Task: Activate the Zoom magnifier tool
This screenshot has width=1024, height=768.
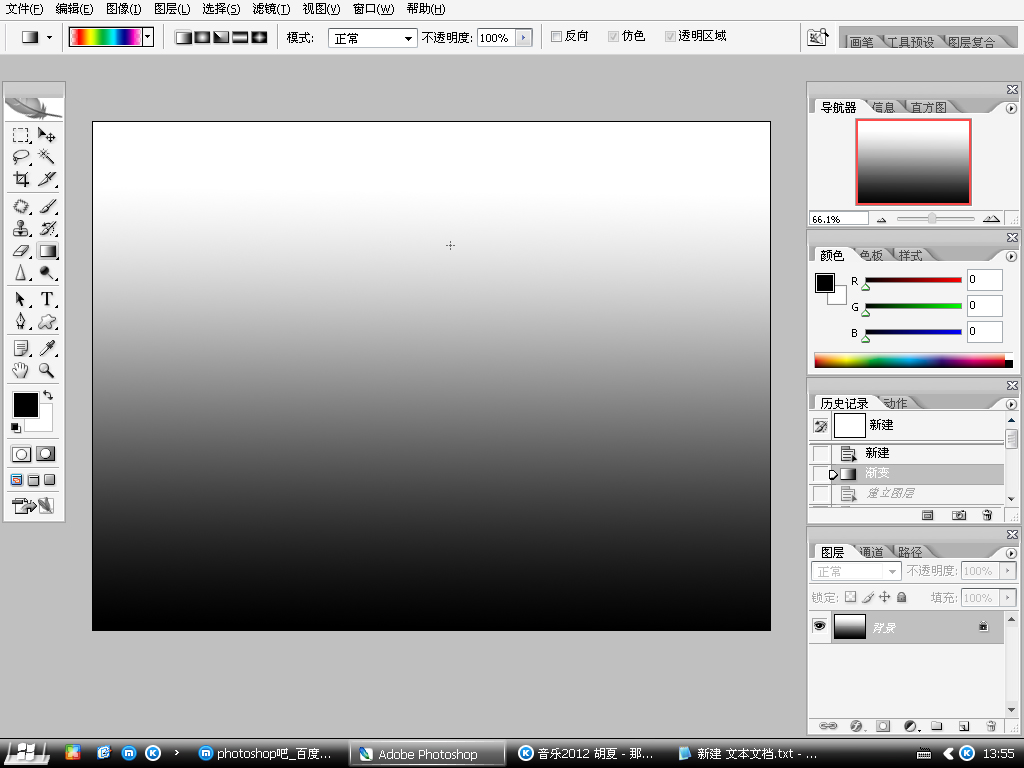Action: tap(47, 371)
